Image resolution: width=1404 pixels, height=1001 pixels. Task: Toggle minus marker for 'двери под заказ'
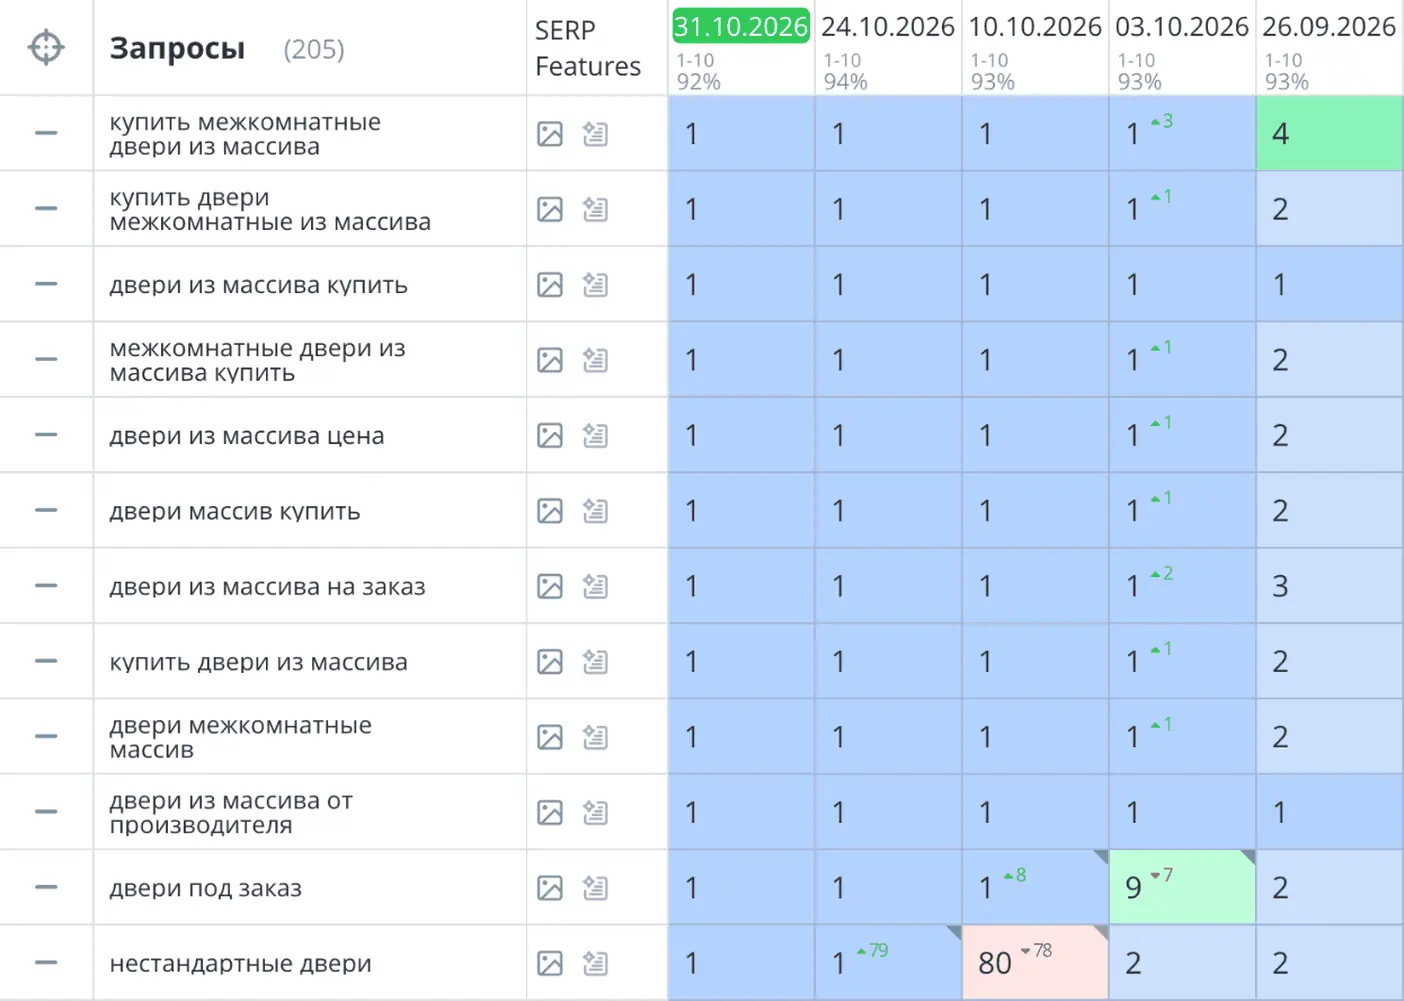(46, 887)
